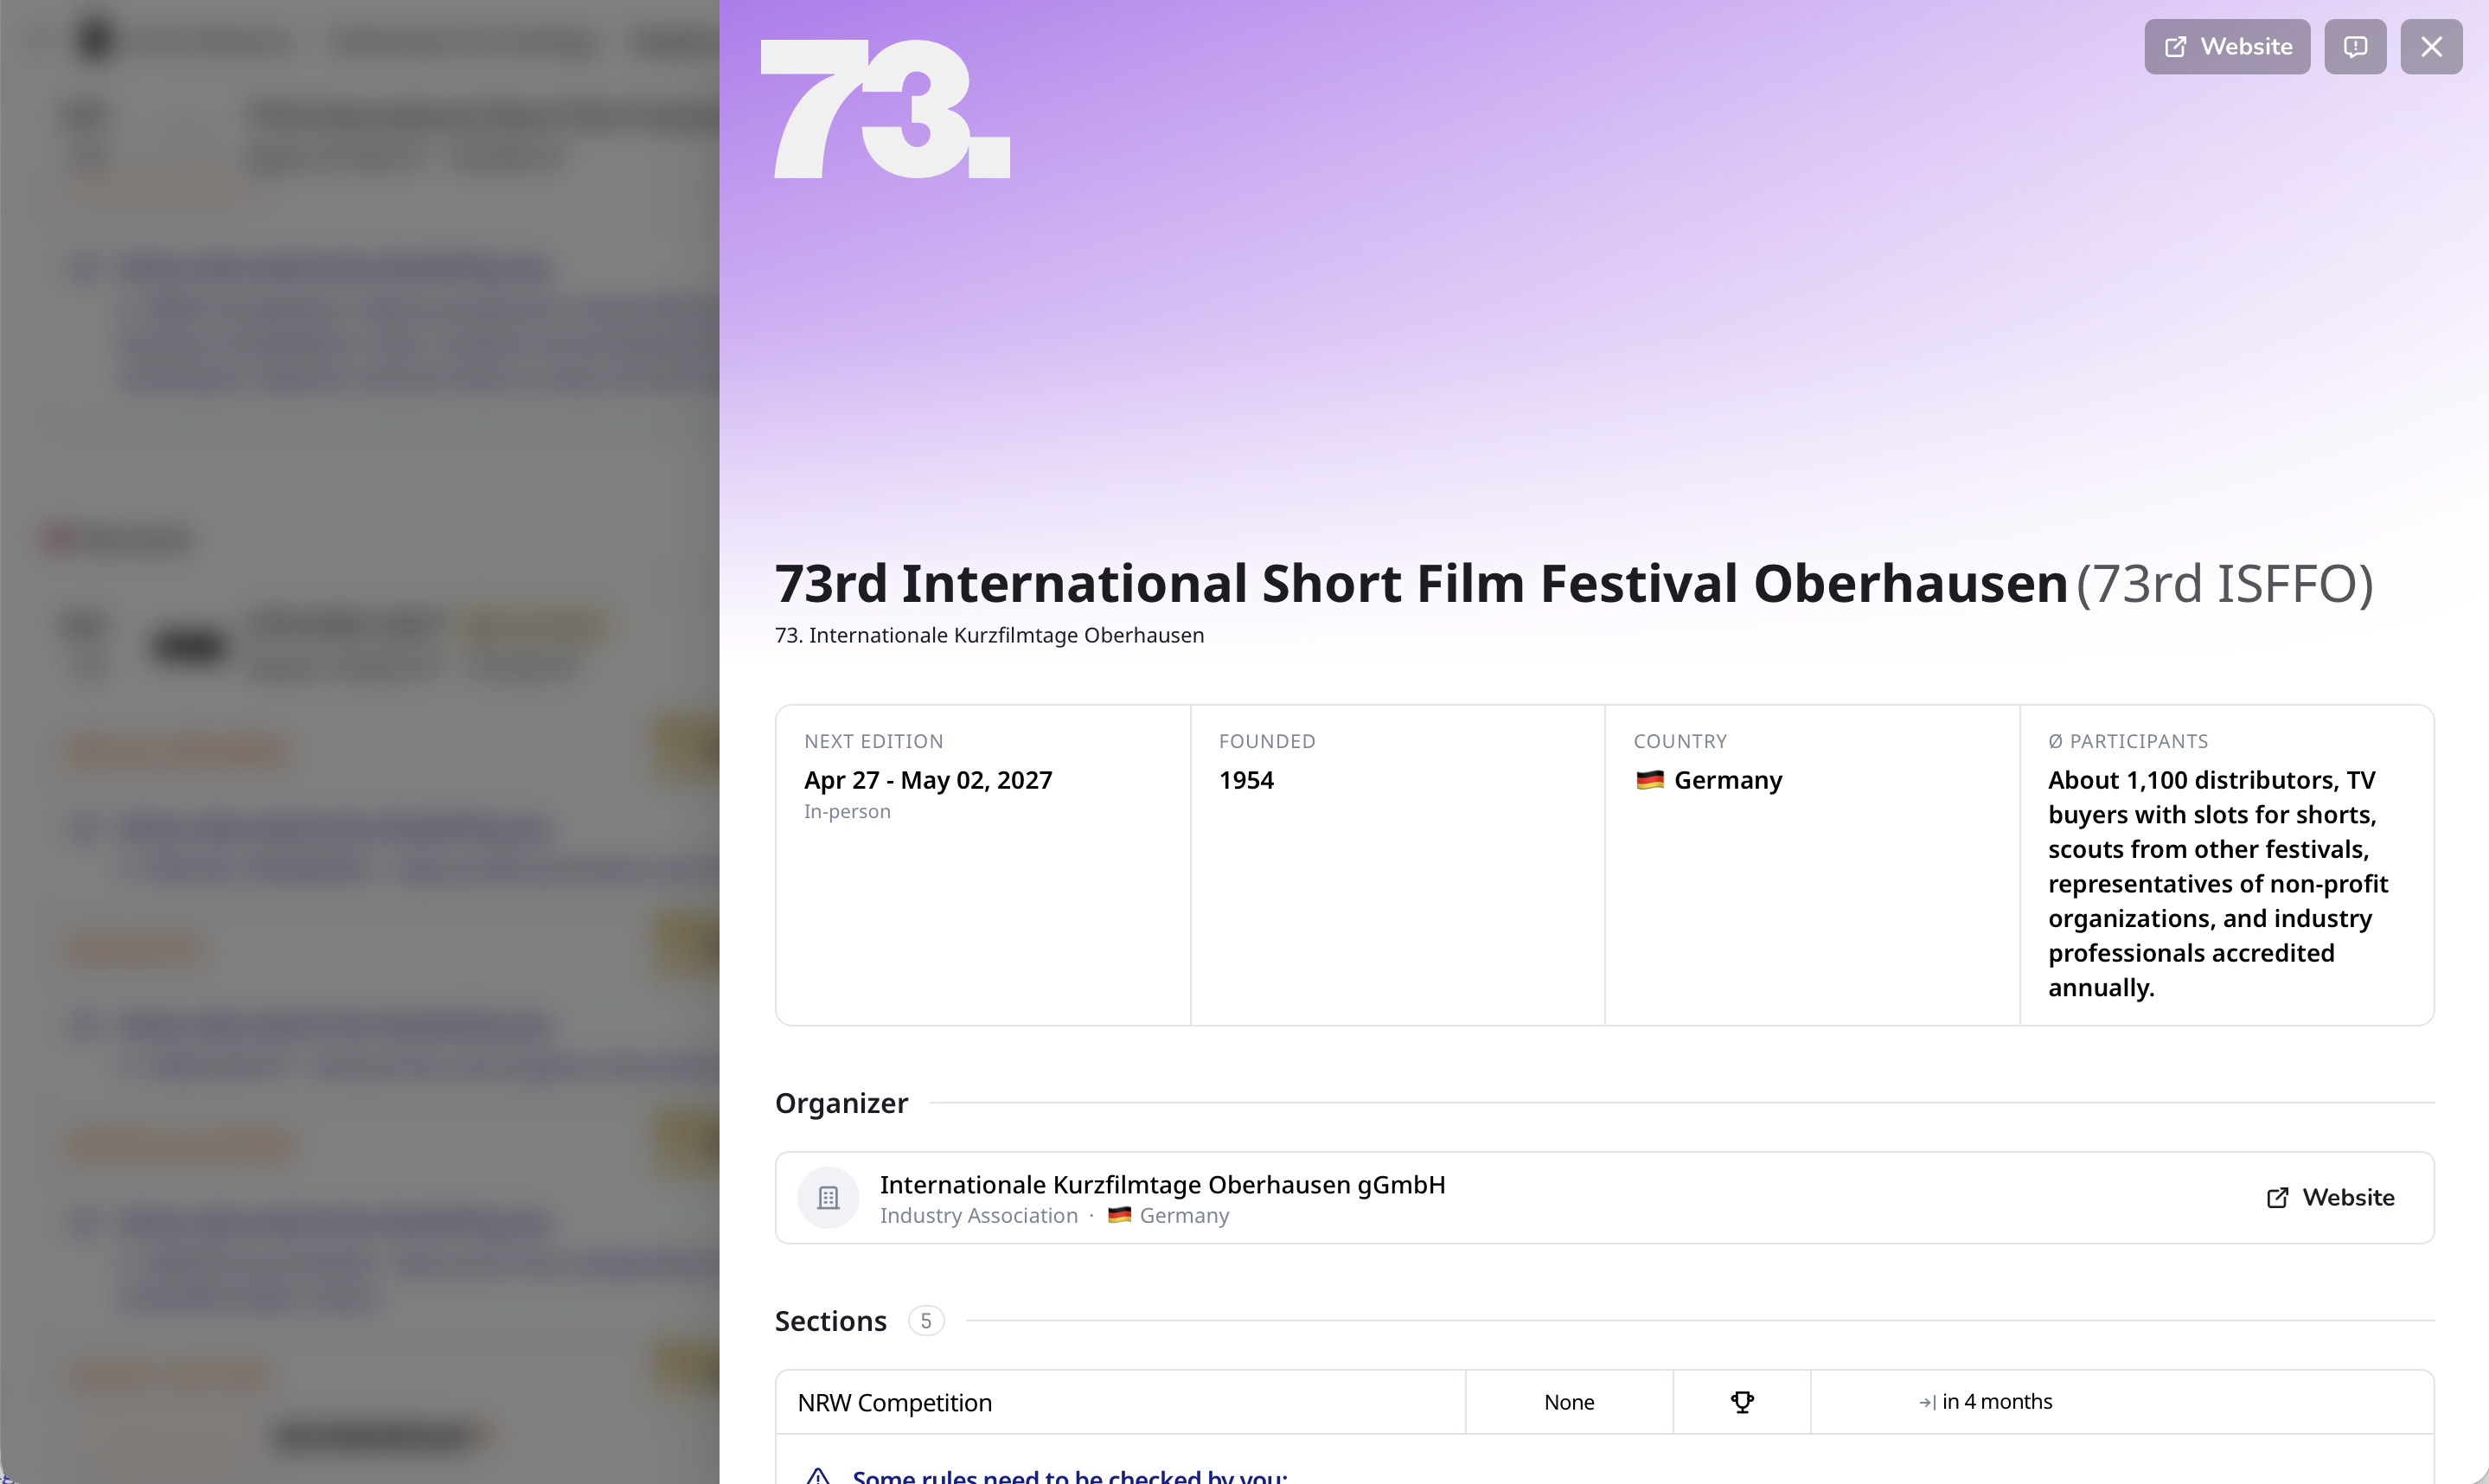
Task: Click the organizer building icon
Action: [828, 1197]
